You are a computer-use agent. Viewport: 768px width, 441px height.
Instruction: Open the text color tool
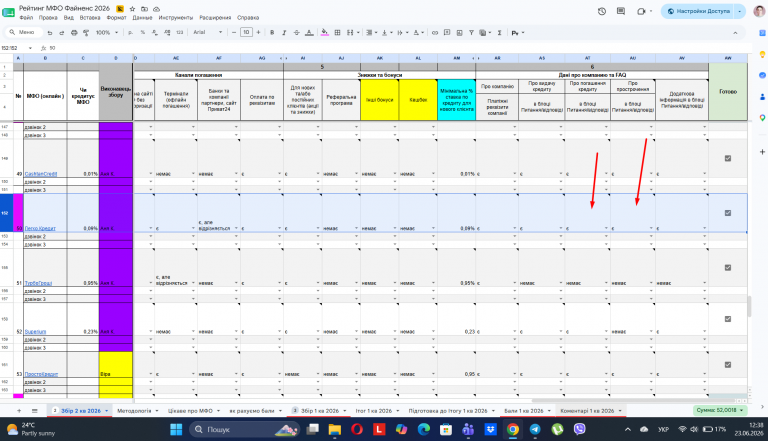coord(309,33)
